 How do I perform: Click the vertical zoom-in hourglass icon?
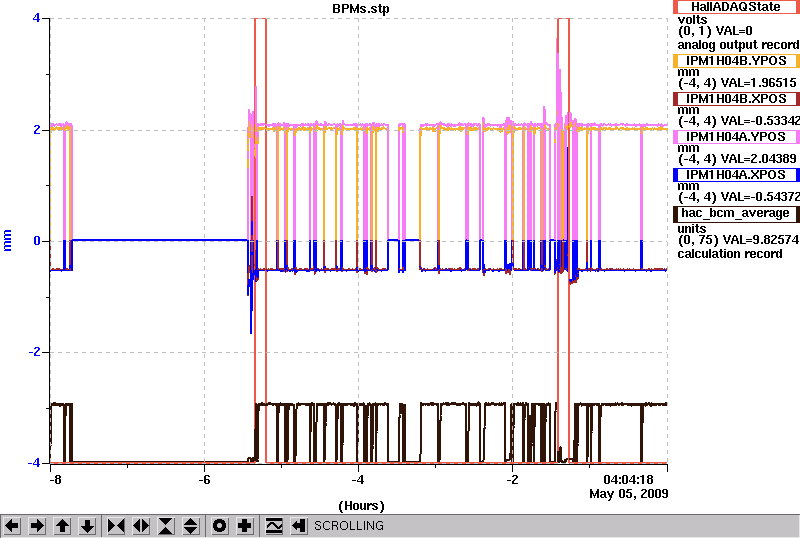(x=166, y=526)
